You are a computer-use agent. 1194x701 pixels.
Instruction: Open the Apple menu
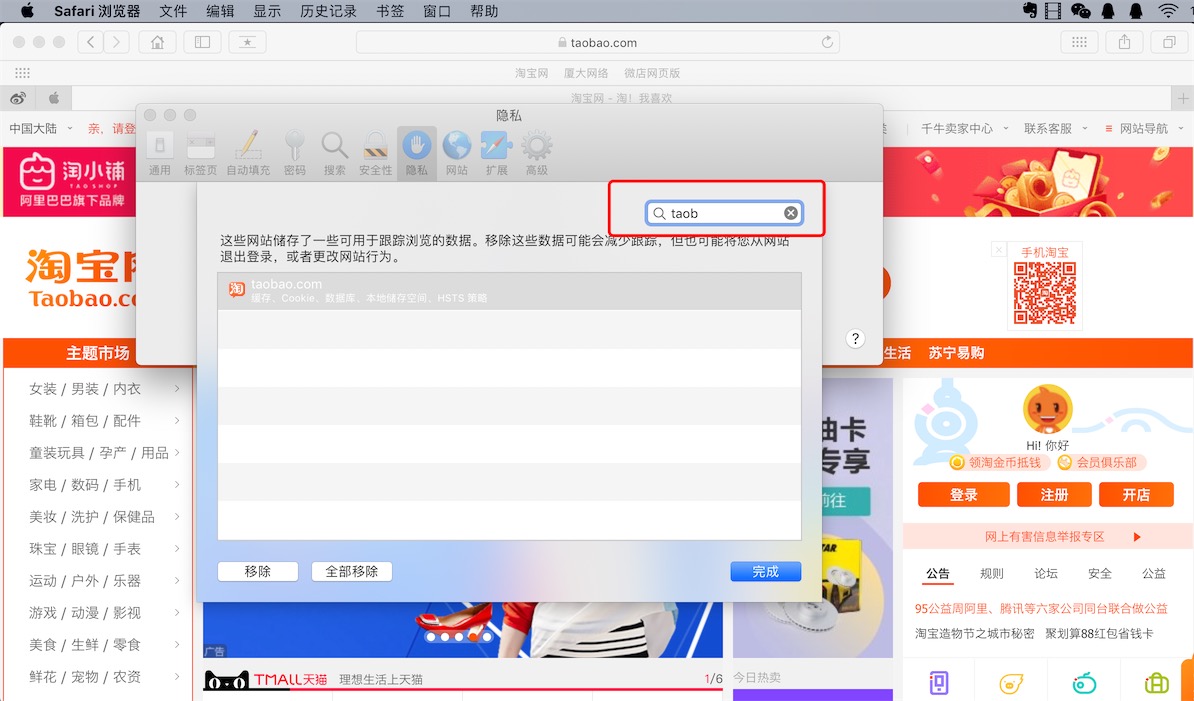tap(27, 11)
